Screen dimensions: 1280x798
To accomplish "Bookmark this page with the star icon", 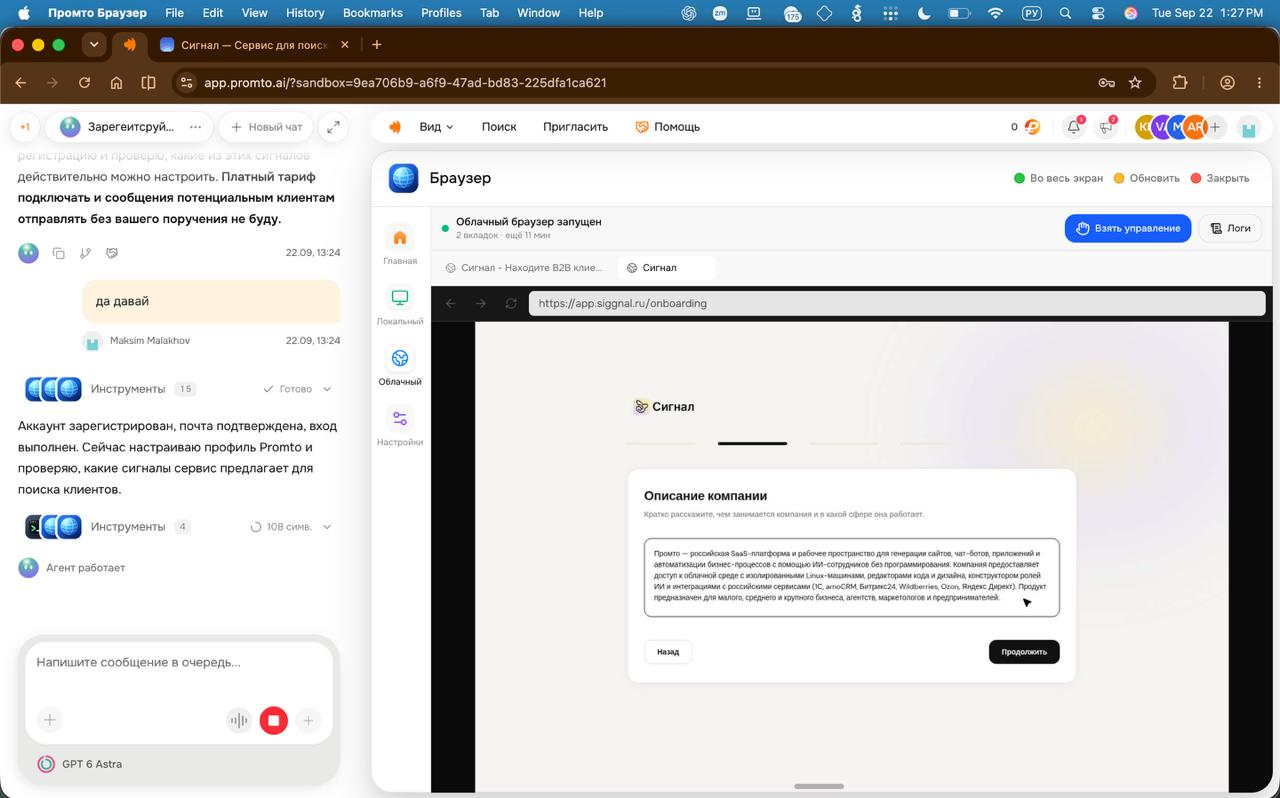I will pos(1135,83).
